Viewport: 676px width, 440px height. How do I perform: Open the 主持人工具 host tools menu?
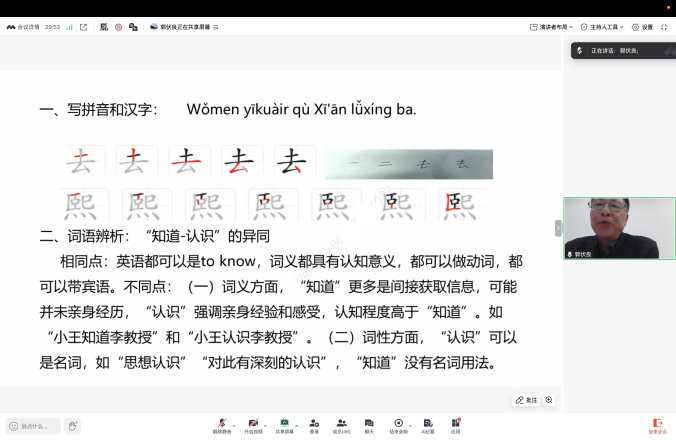tap(602, 27)
